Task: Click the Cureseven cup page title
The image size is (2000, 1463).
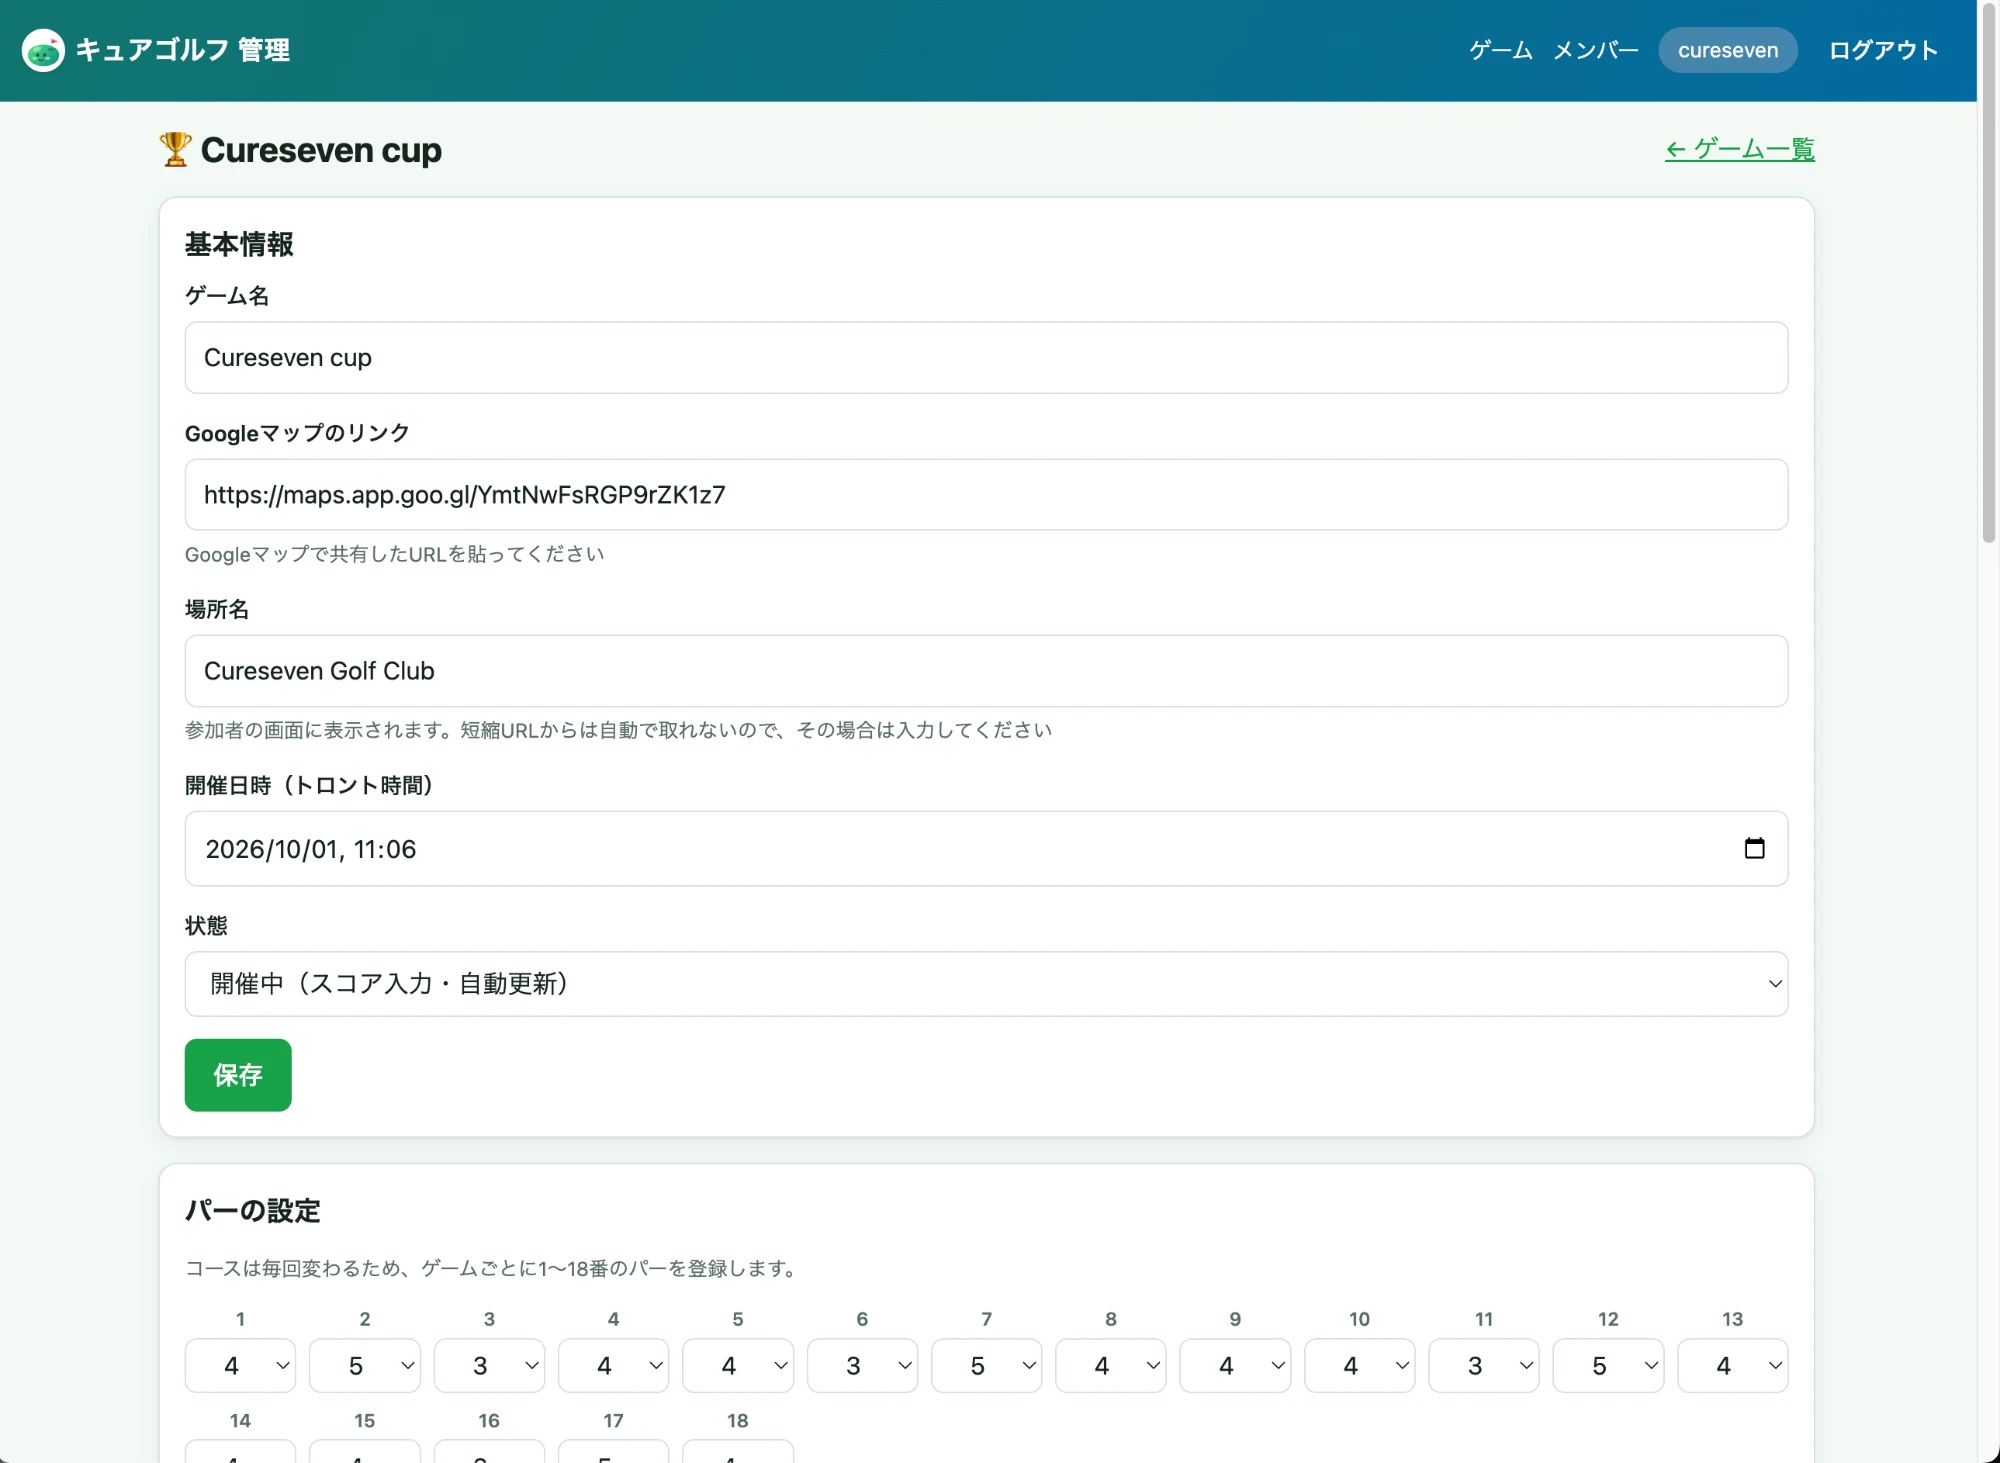Action: [x=321, y=150]
